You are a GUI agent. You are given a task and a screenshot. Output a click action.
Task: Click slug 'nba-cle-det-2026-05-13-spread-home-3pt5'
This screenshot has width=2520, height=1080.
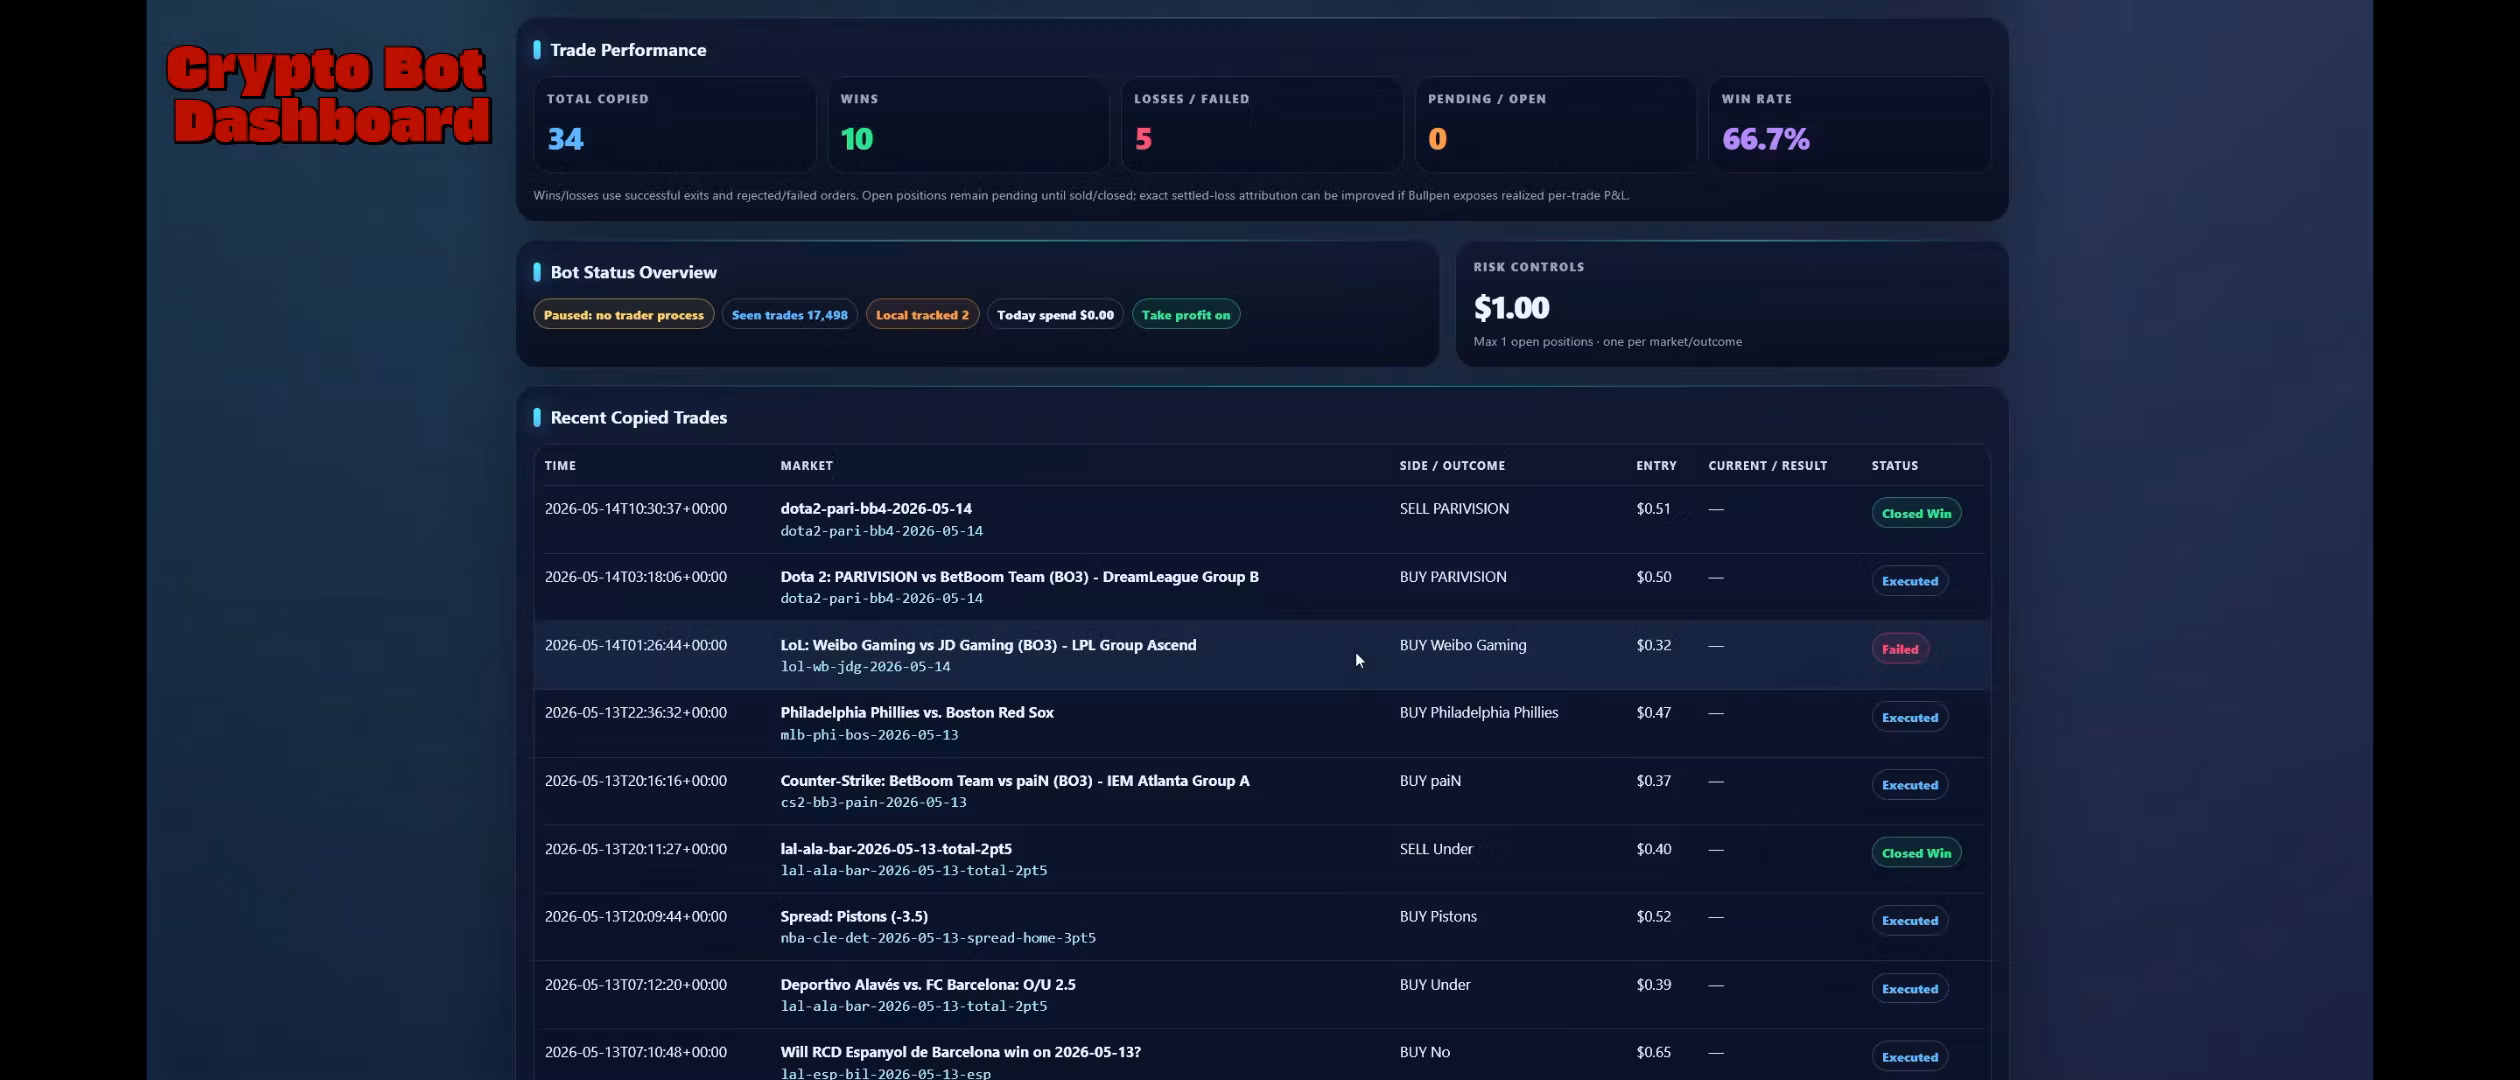coord(938,938)
